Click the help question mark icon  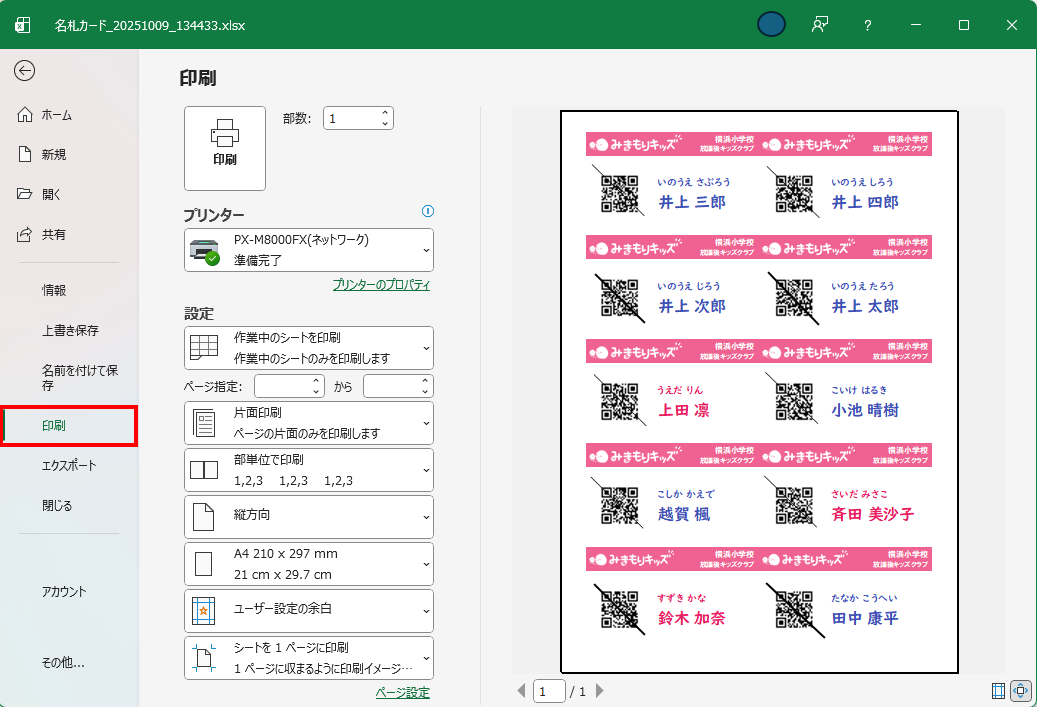tap(868, 25)
